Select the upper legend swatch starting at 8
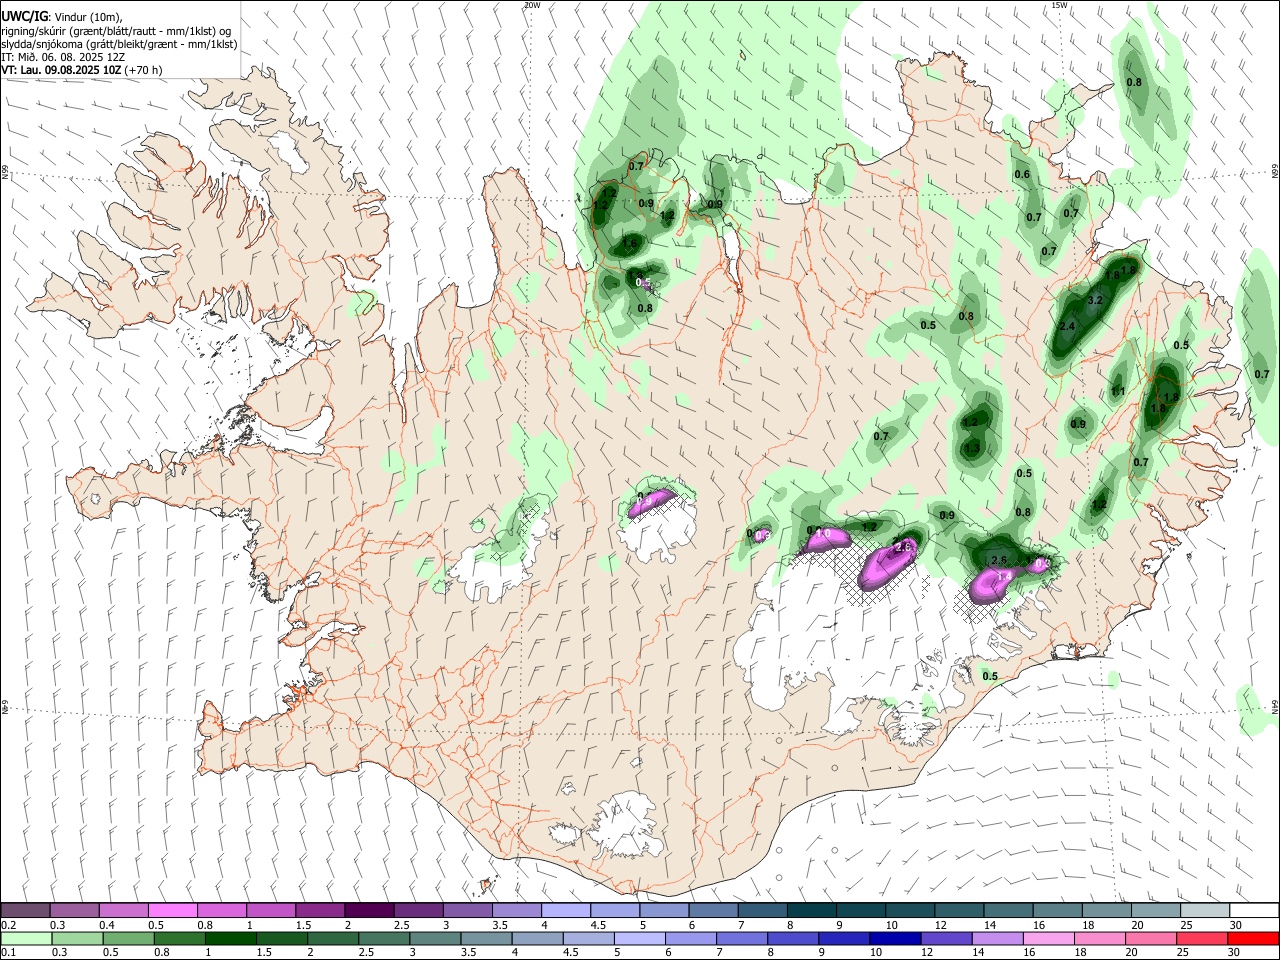This screenshot has width=1280, height=960. pos(810,910)
